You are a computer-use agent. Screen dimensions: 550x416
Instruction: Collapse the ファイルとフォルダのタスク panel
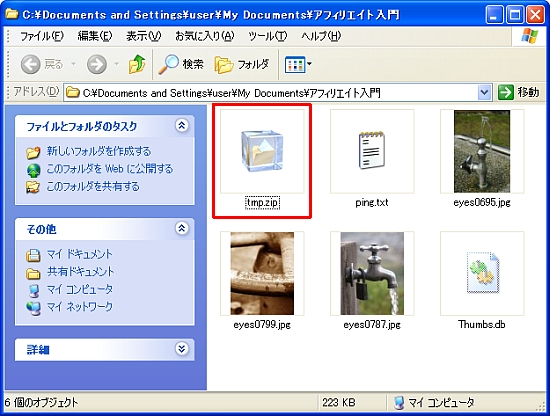click(182, 125)
